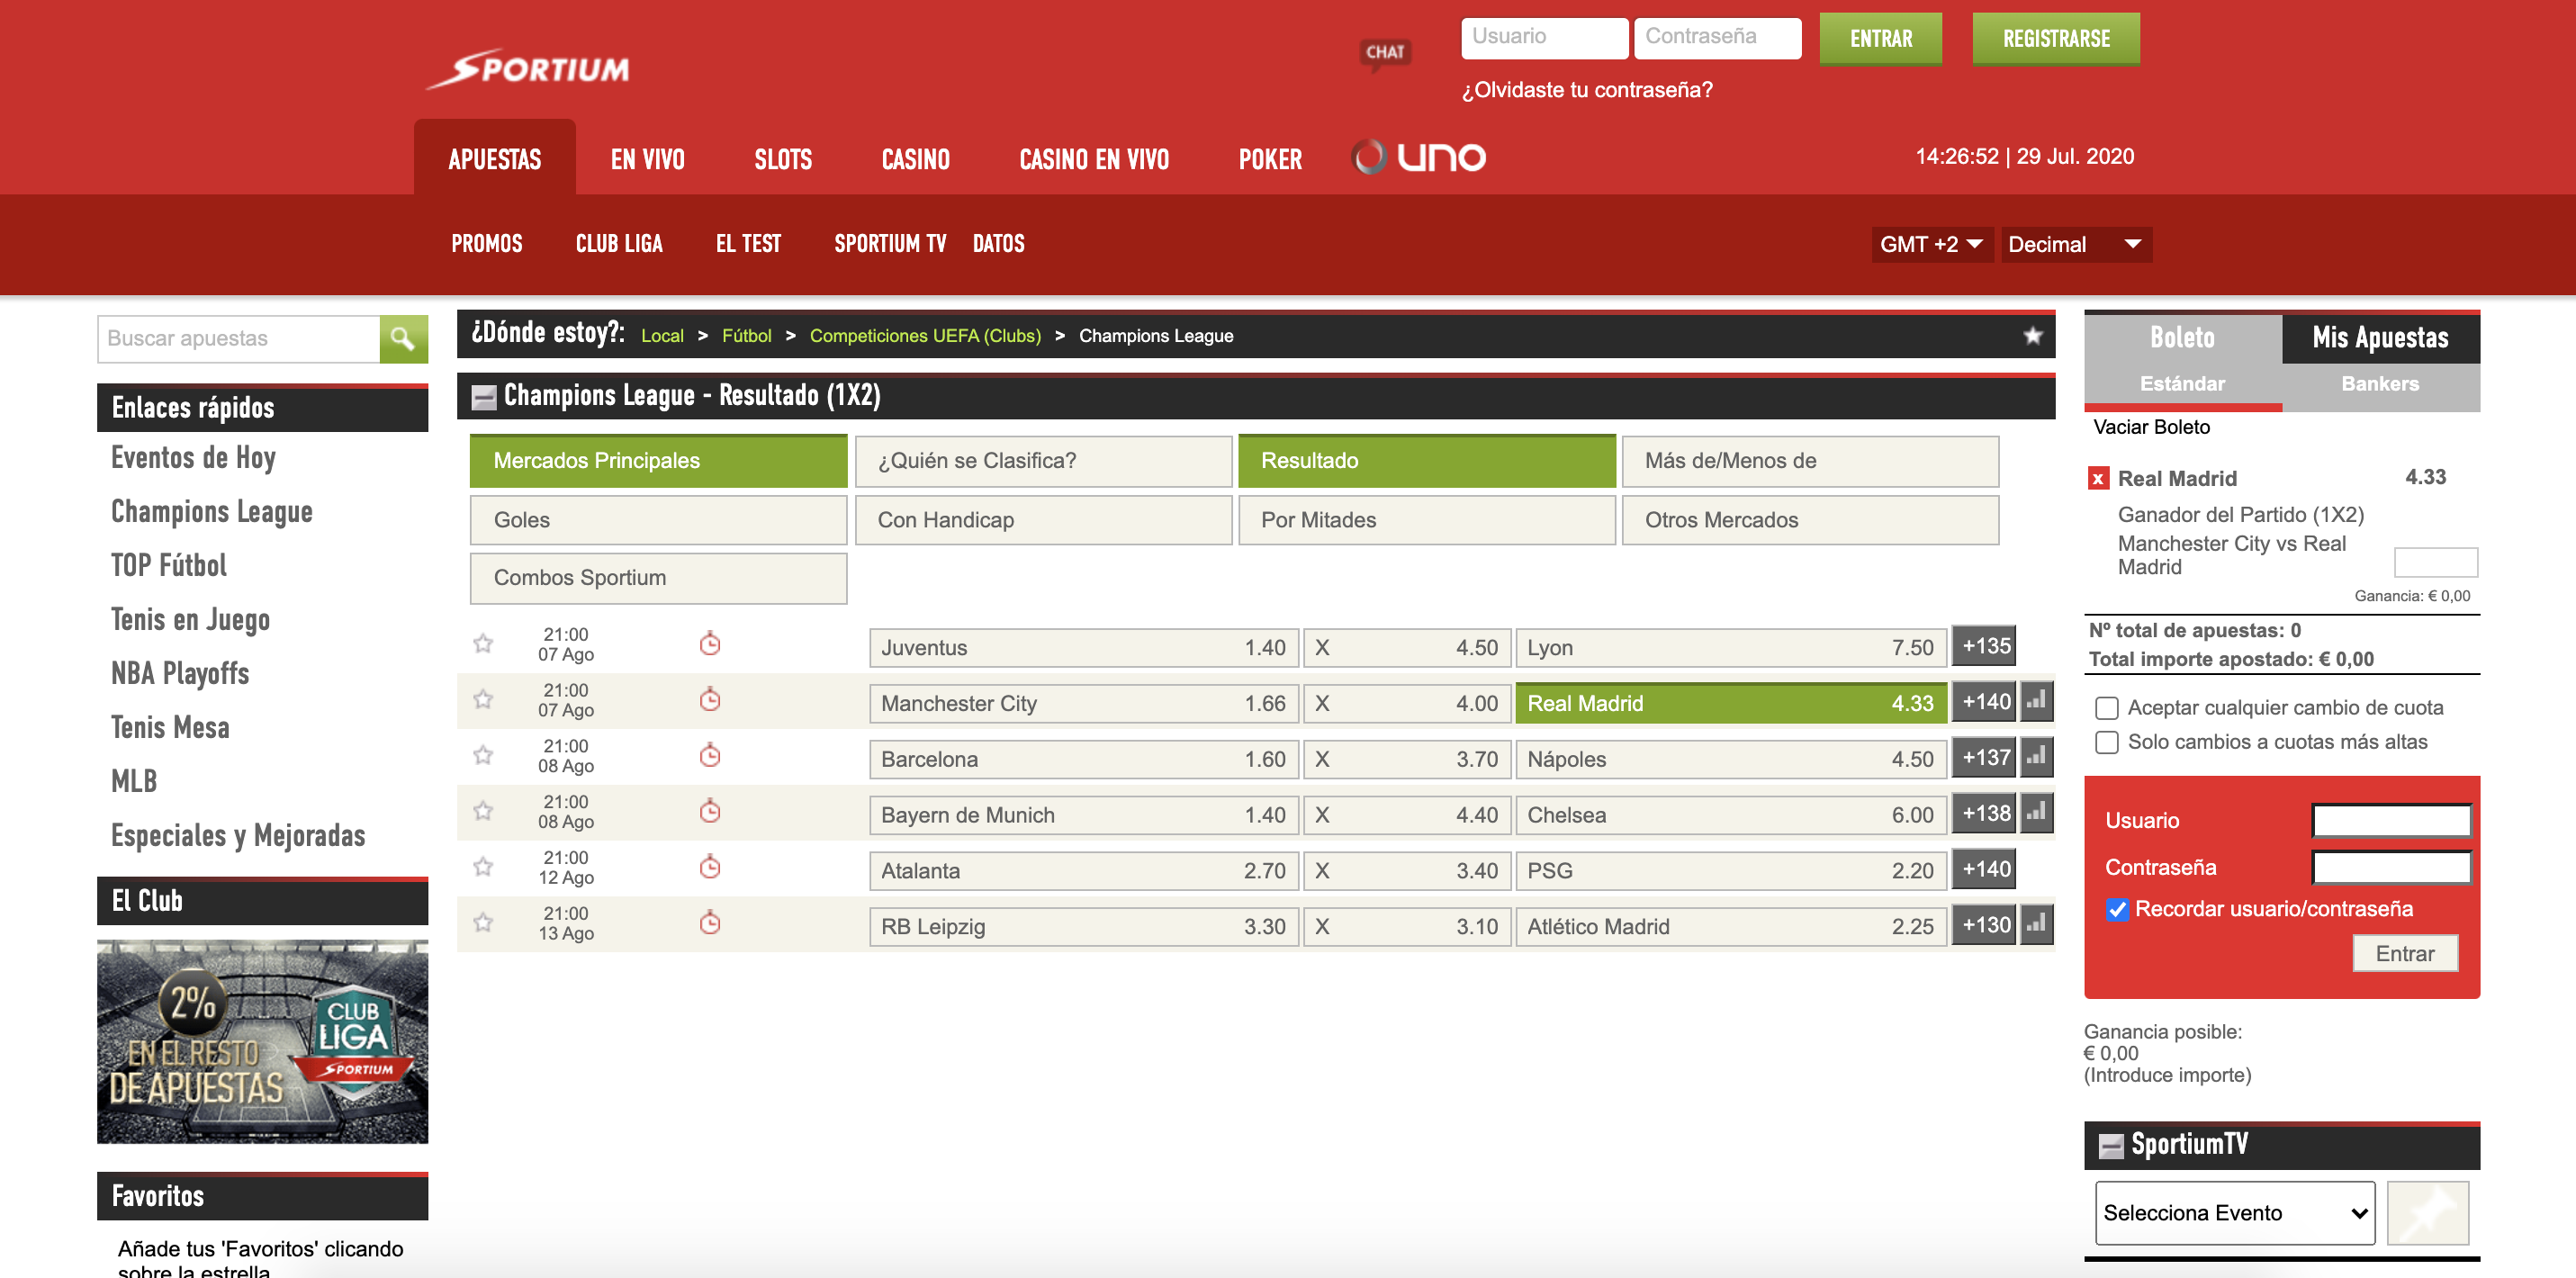Open the GMT +2 timezone dropdown
This screenshot has height=1278, width=2576.
[x=1931, y=245]
